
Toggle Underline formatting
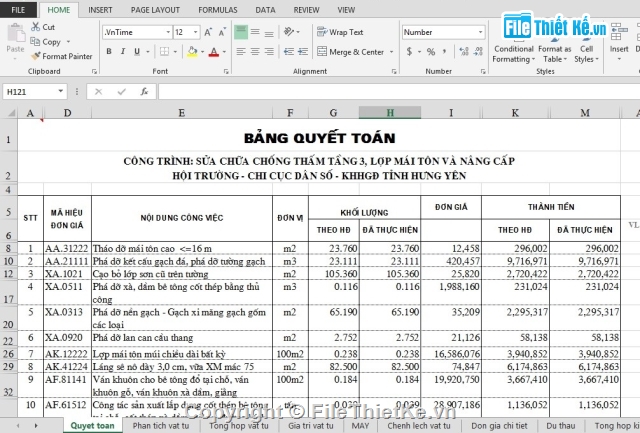pyautogui.click(x=137, y=52)
